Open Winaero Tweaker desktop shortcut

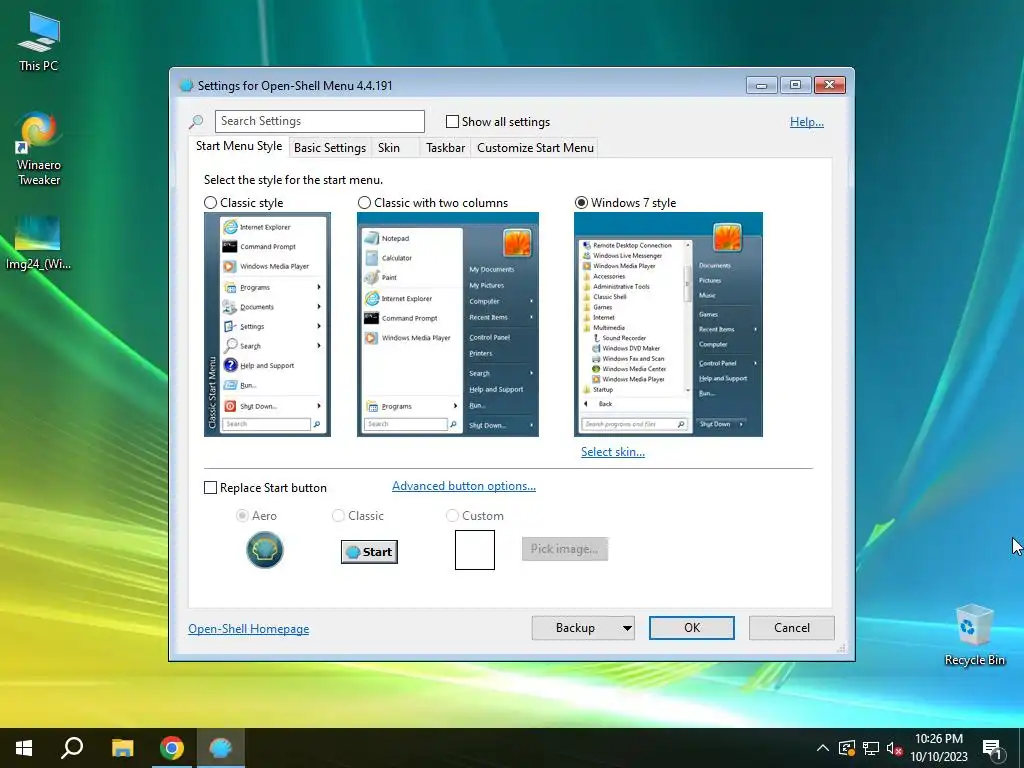coord(39,149)
